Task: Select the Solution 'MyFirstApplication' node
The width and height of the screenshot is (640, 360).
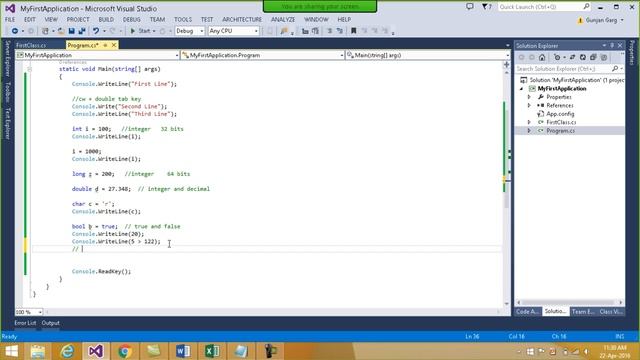Action: (x=572, y=80)
